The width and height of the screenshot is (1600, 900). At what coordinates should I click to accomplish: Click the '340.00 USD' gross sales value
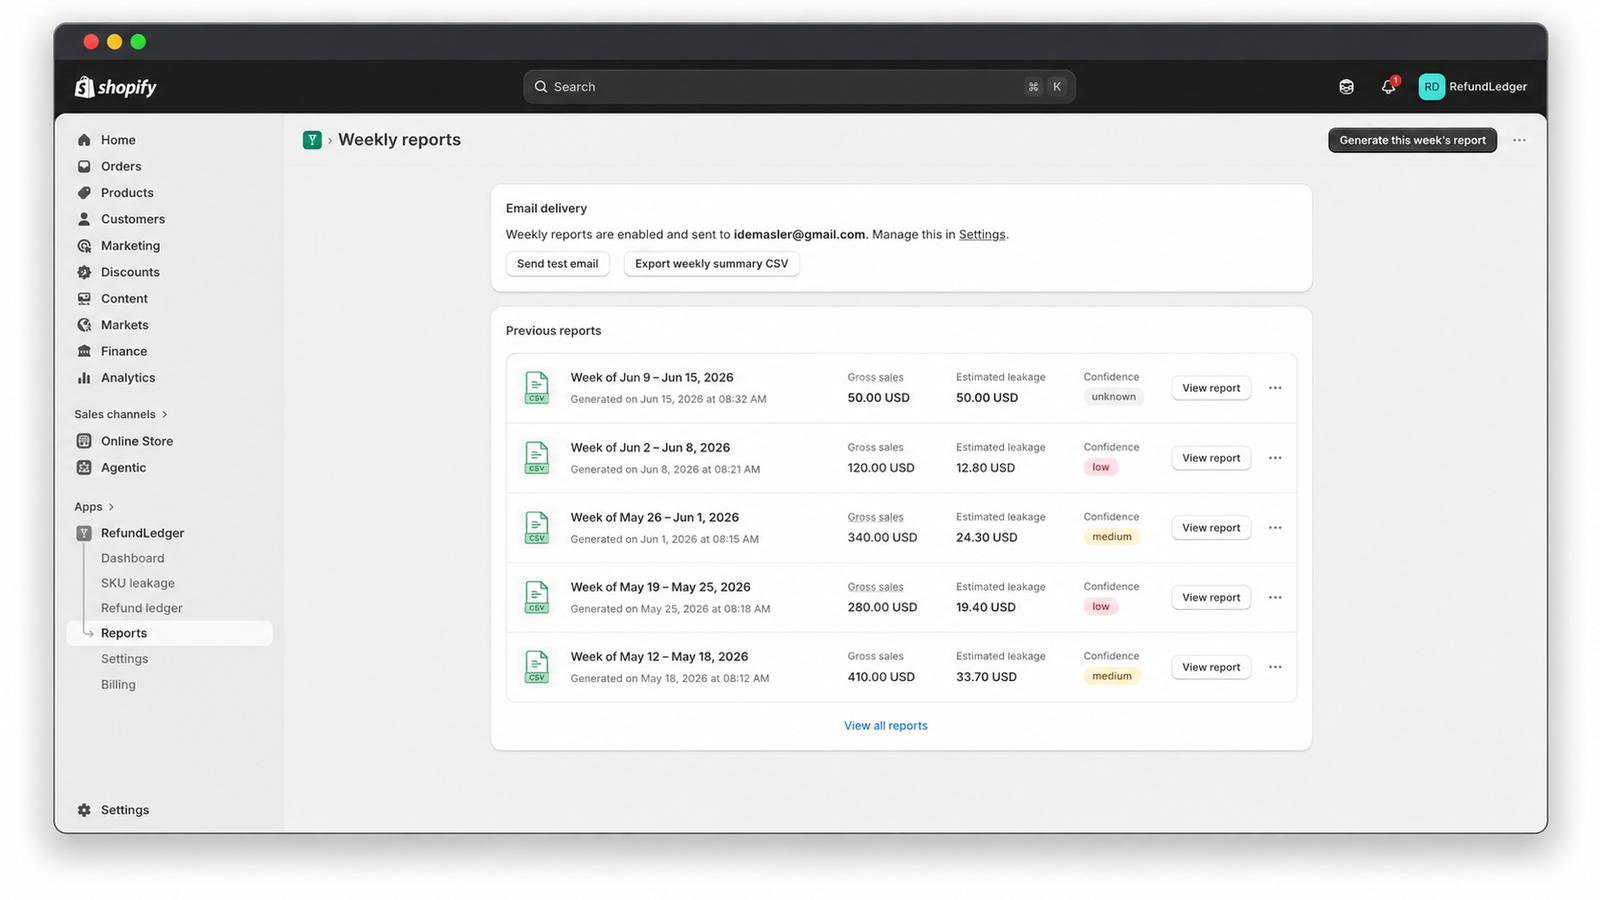(x=882, y=537)
